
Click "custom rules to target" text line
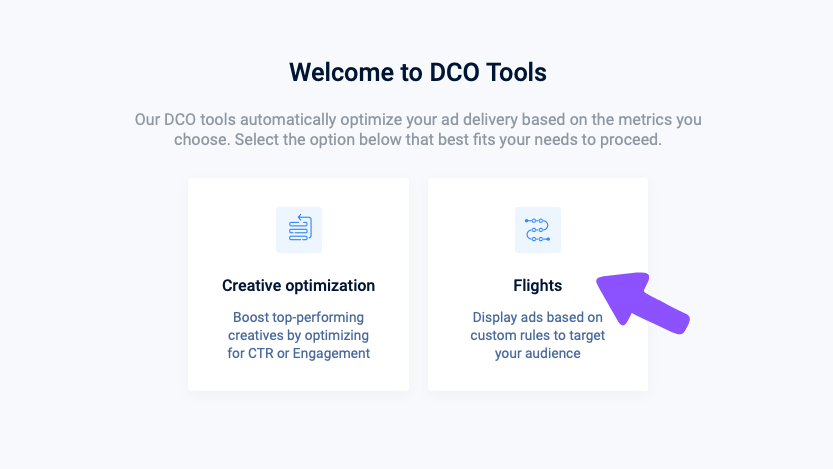[x=537, y=335]
